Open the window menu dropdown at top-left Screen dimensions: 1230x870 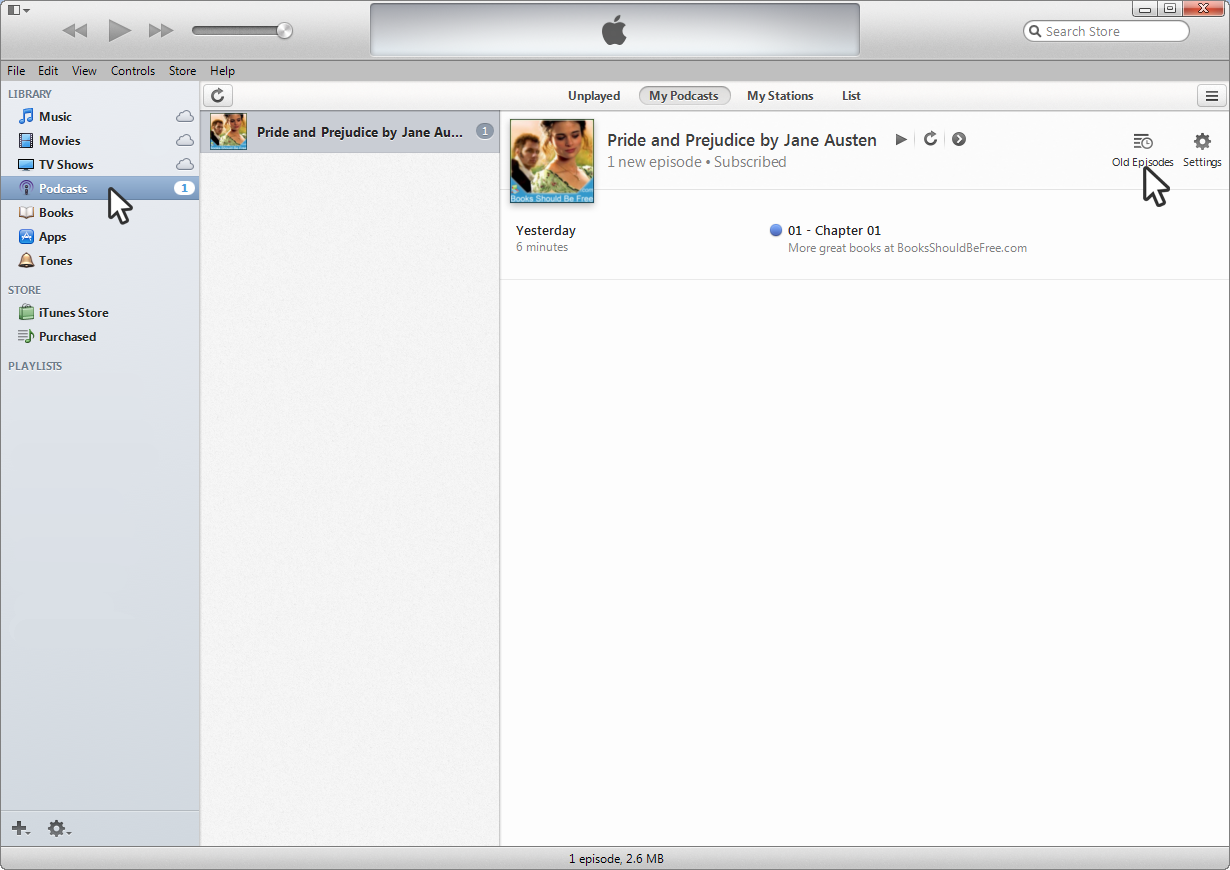point(18,10)
